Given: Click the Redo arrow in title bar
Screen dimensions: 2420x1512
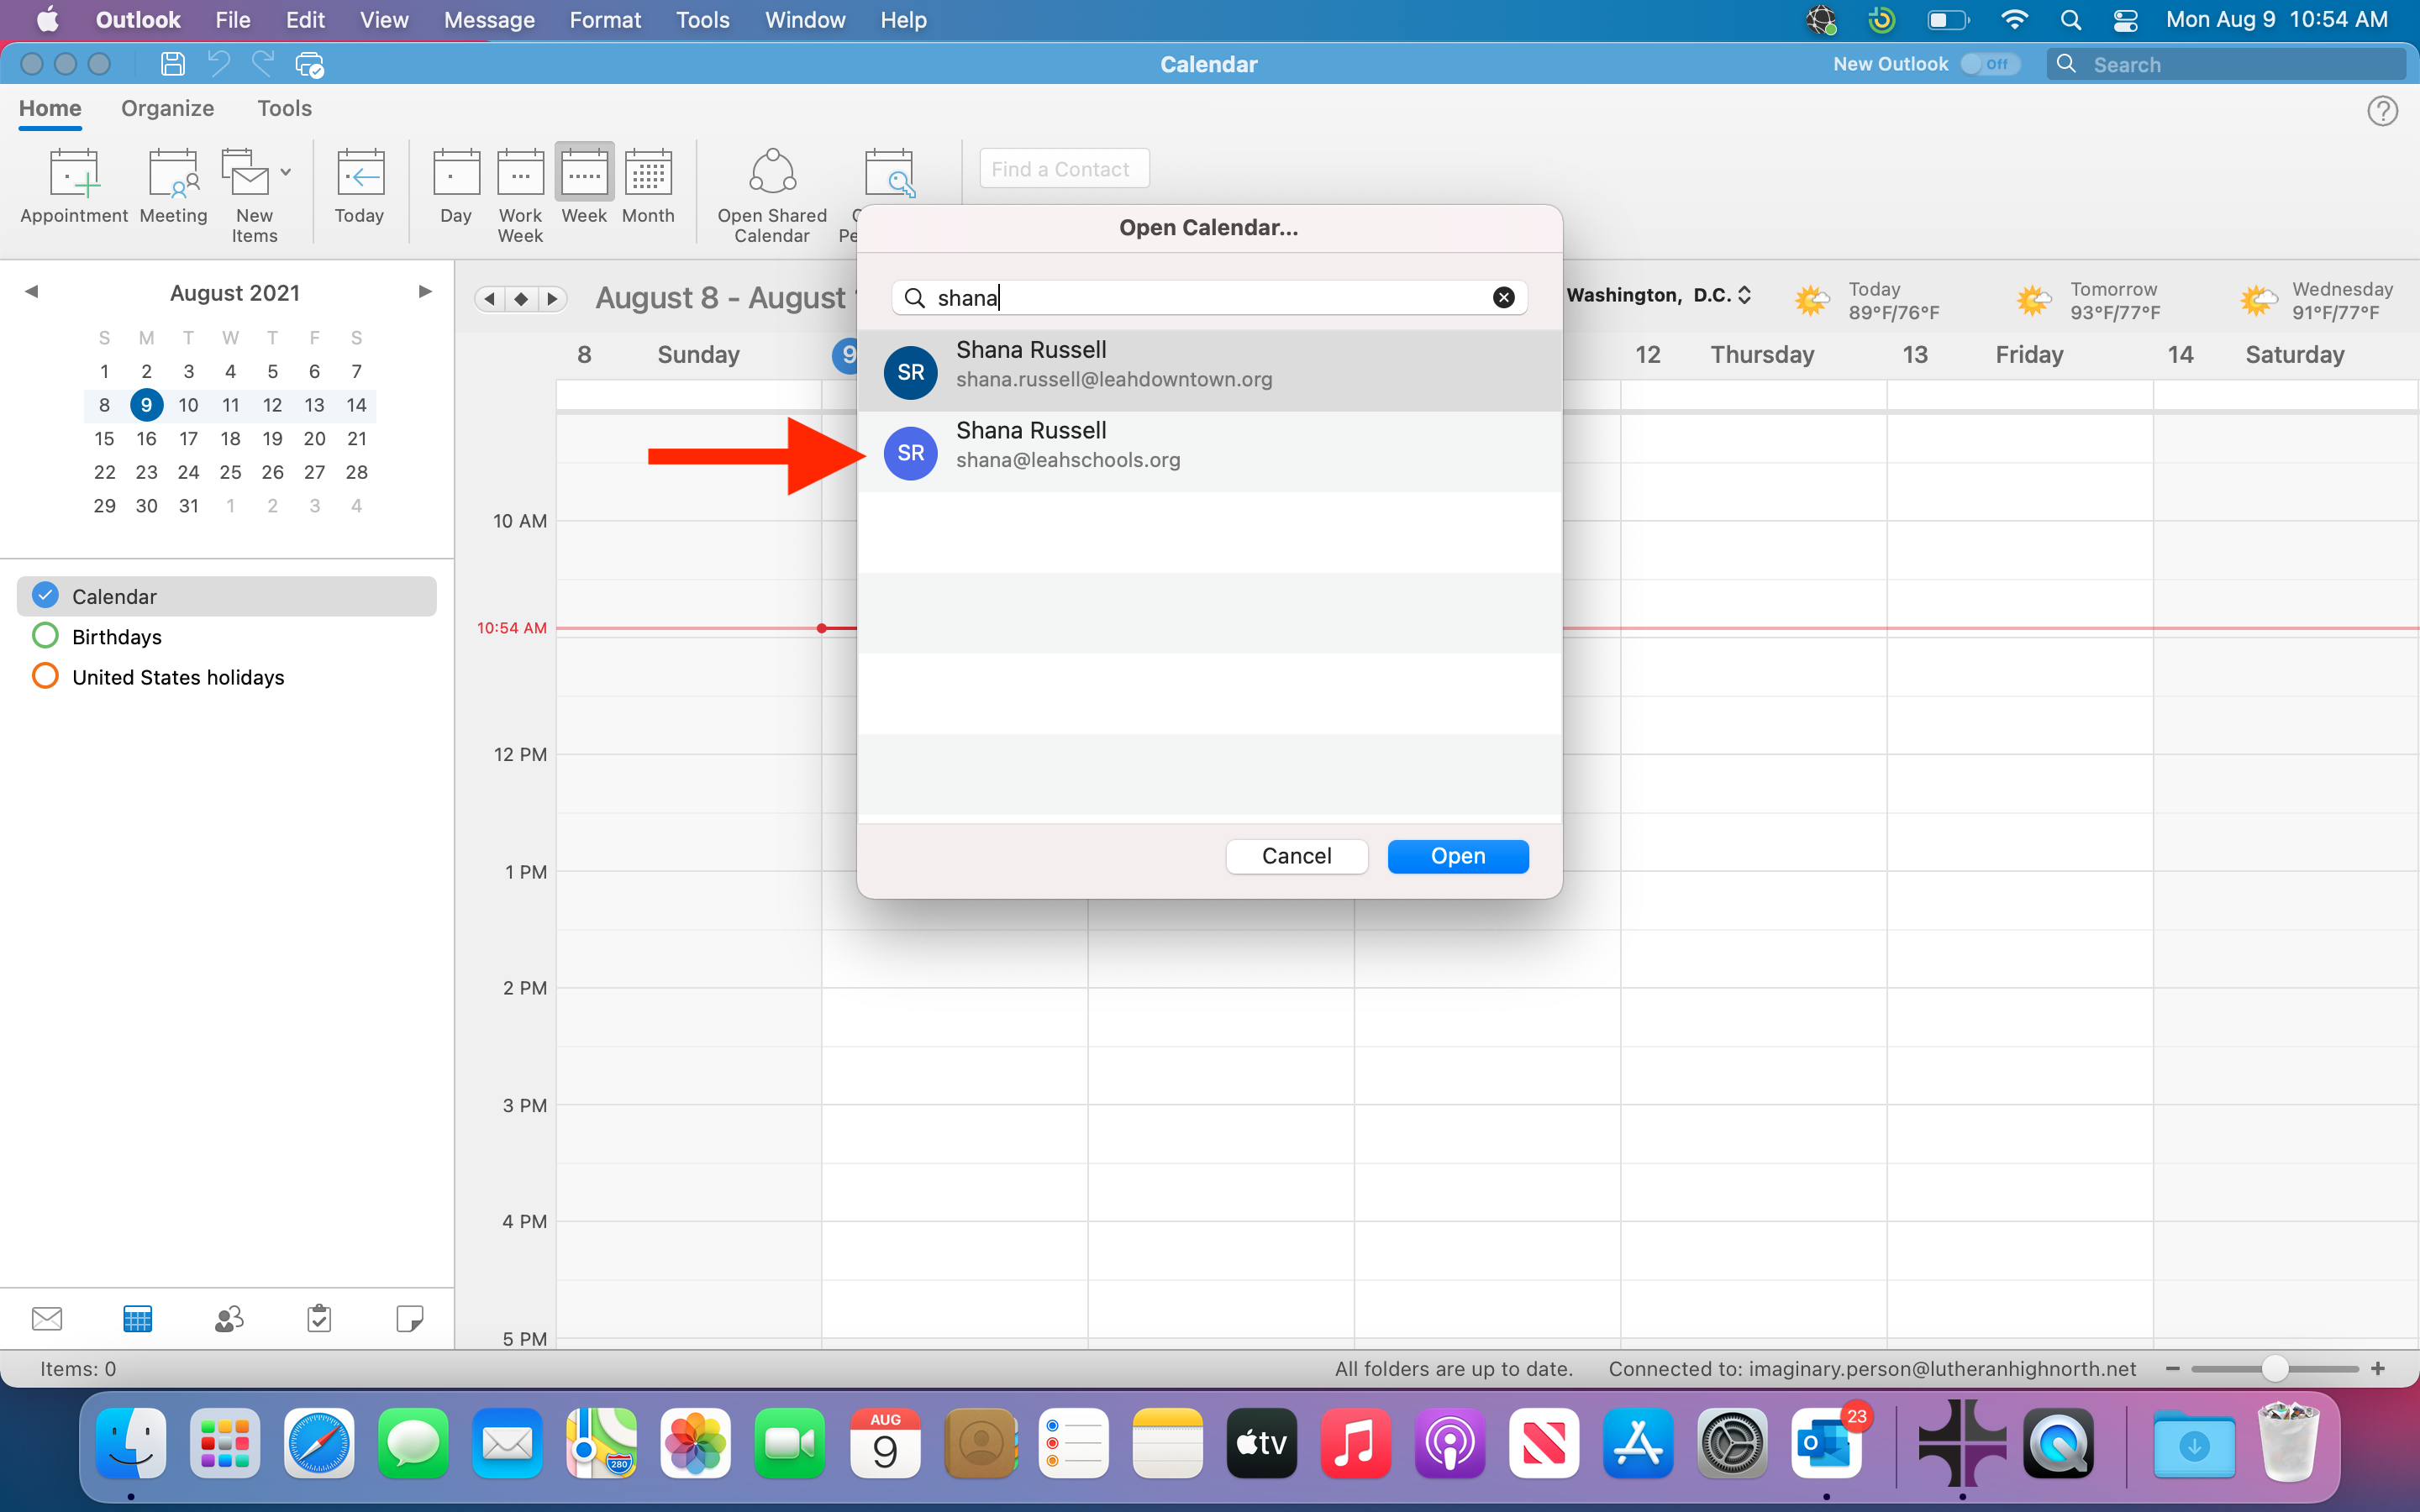Looking at the screenshot, I should [x=263, y=64].
